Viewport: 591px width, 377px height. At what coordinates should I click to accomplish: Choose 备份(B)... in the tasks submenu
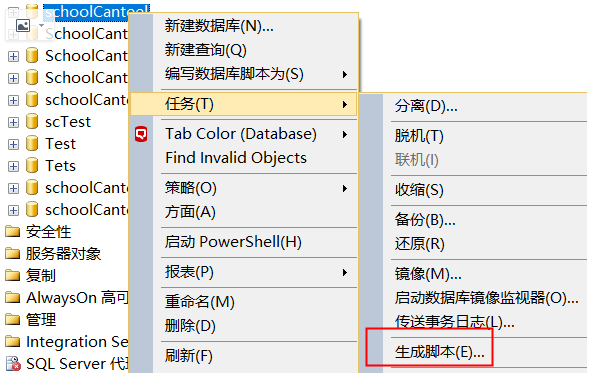click(x=425, y=219)
